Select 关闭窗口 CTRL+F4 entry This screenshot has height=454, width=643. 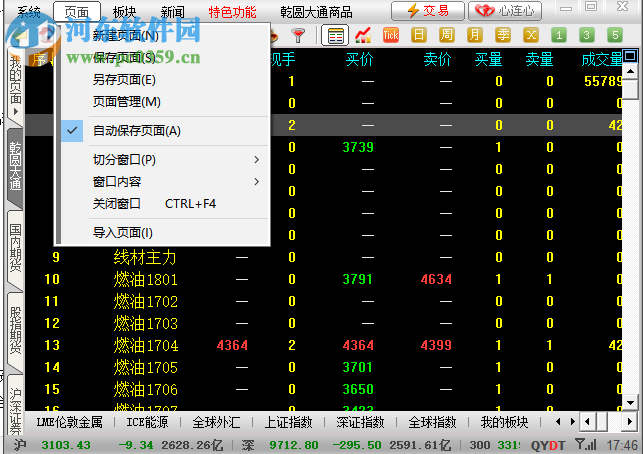pyautogui.click(x=165, y=203)
